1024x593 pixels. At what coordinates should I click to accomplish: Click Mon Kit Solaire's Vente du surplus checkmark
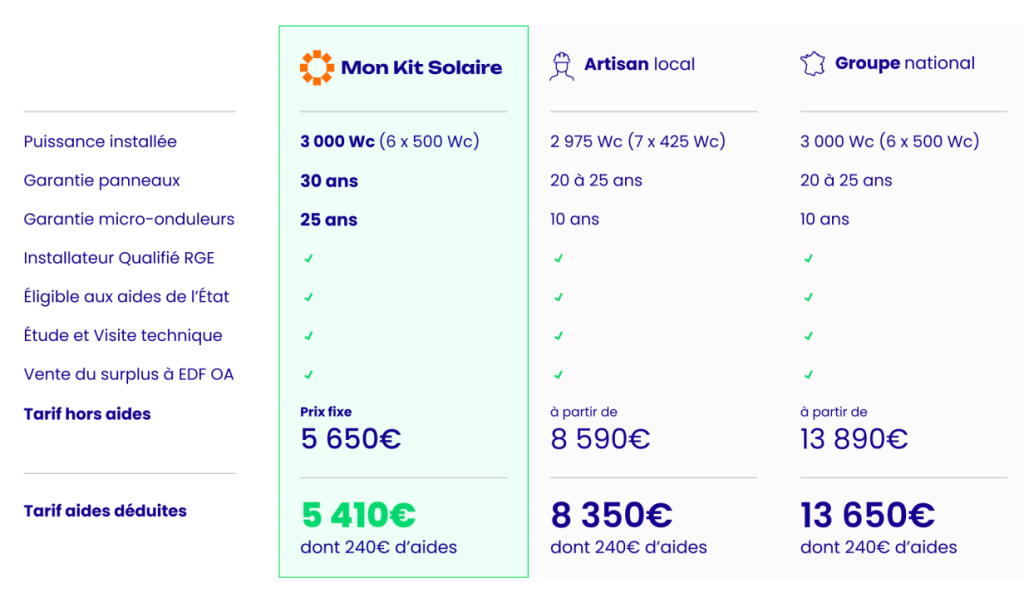click(x=309, y=375)
